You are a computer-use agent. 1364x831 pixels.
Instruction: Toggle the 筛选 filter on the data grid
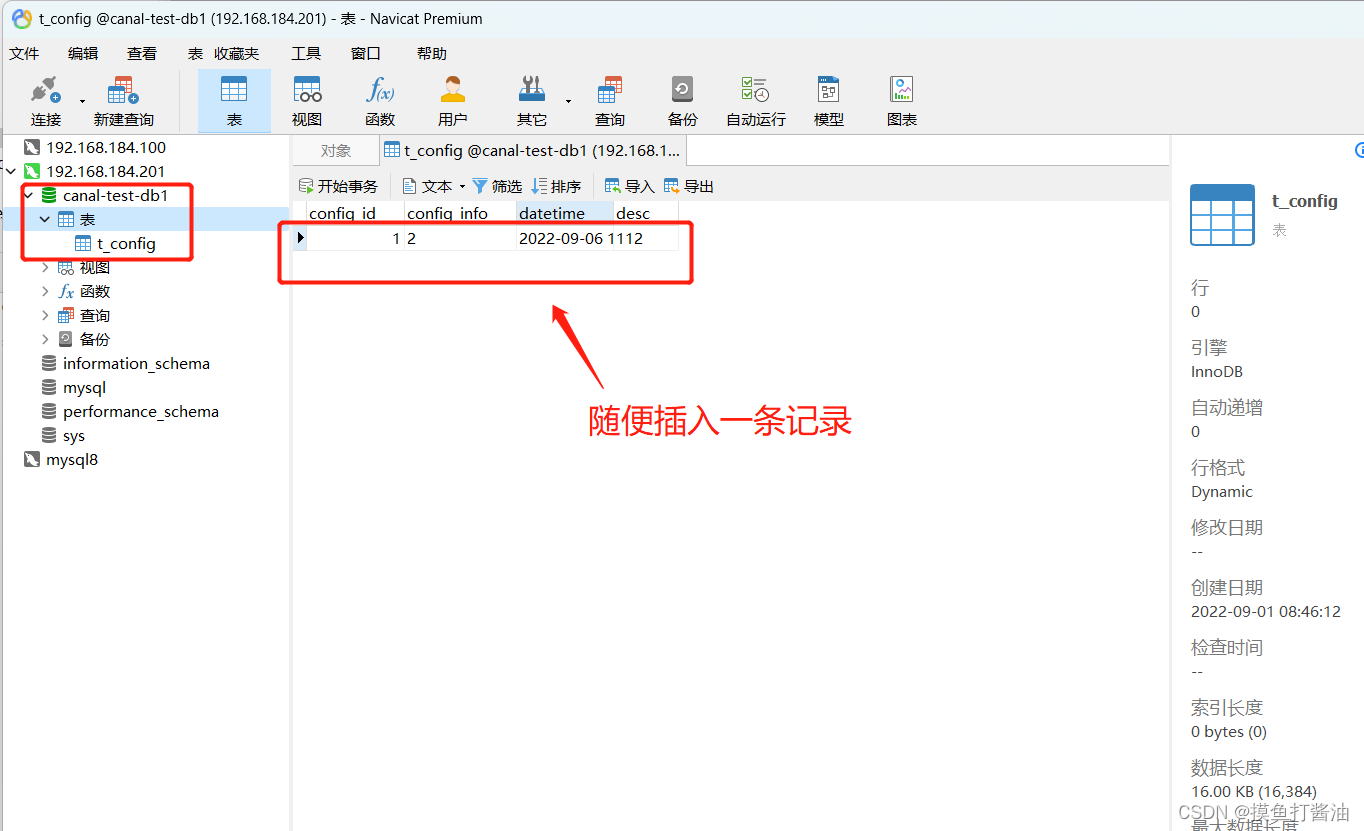497,185
